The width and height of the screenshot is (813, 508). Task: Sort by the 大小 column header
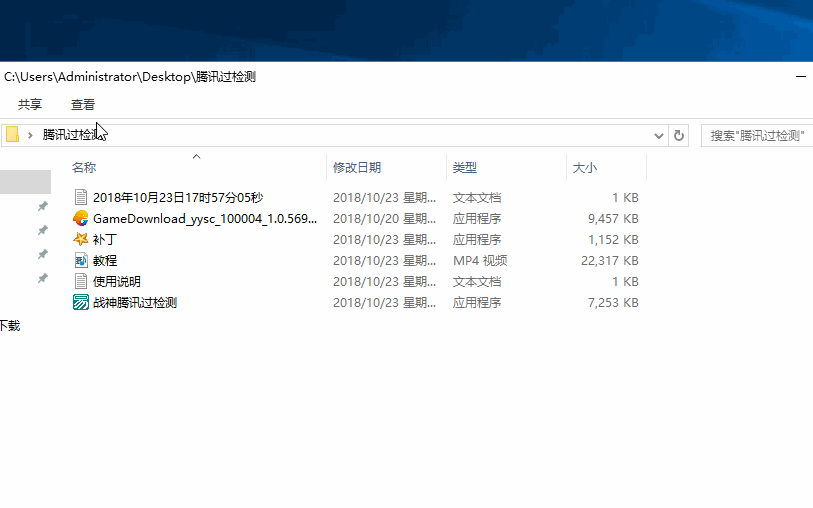pyautogui.click(x=584, y=167)
